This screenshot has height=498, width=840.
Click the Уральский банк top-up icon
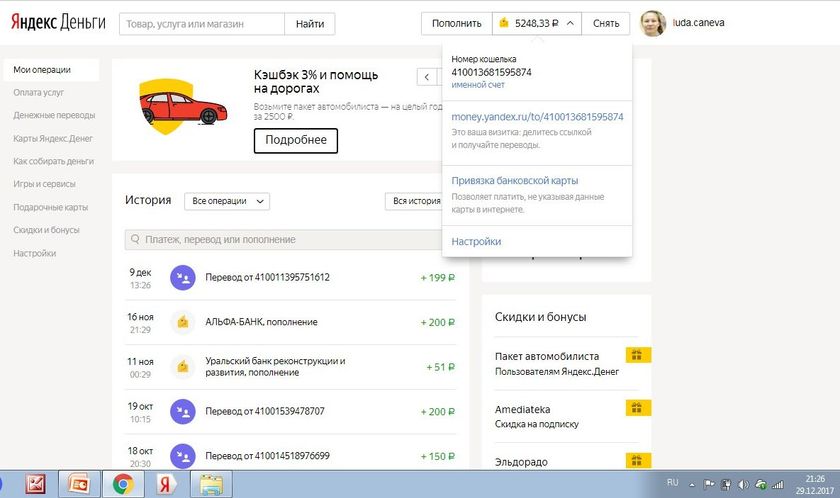tap(183, 367)
